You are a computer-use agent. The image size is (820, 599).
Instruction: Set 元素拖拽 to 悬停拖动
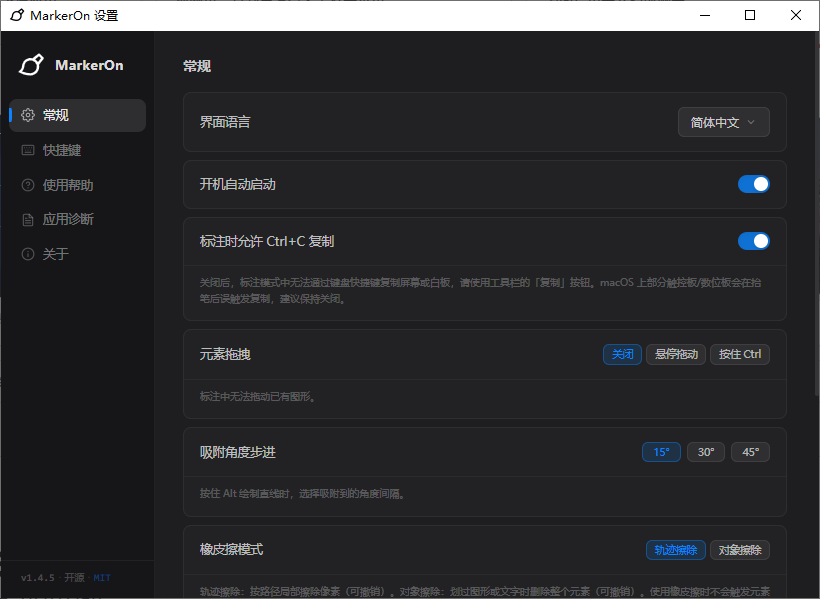[x=676, y=354]
